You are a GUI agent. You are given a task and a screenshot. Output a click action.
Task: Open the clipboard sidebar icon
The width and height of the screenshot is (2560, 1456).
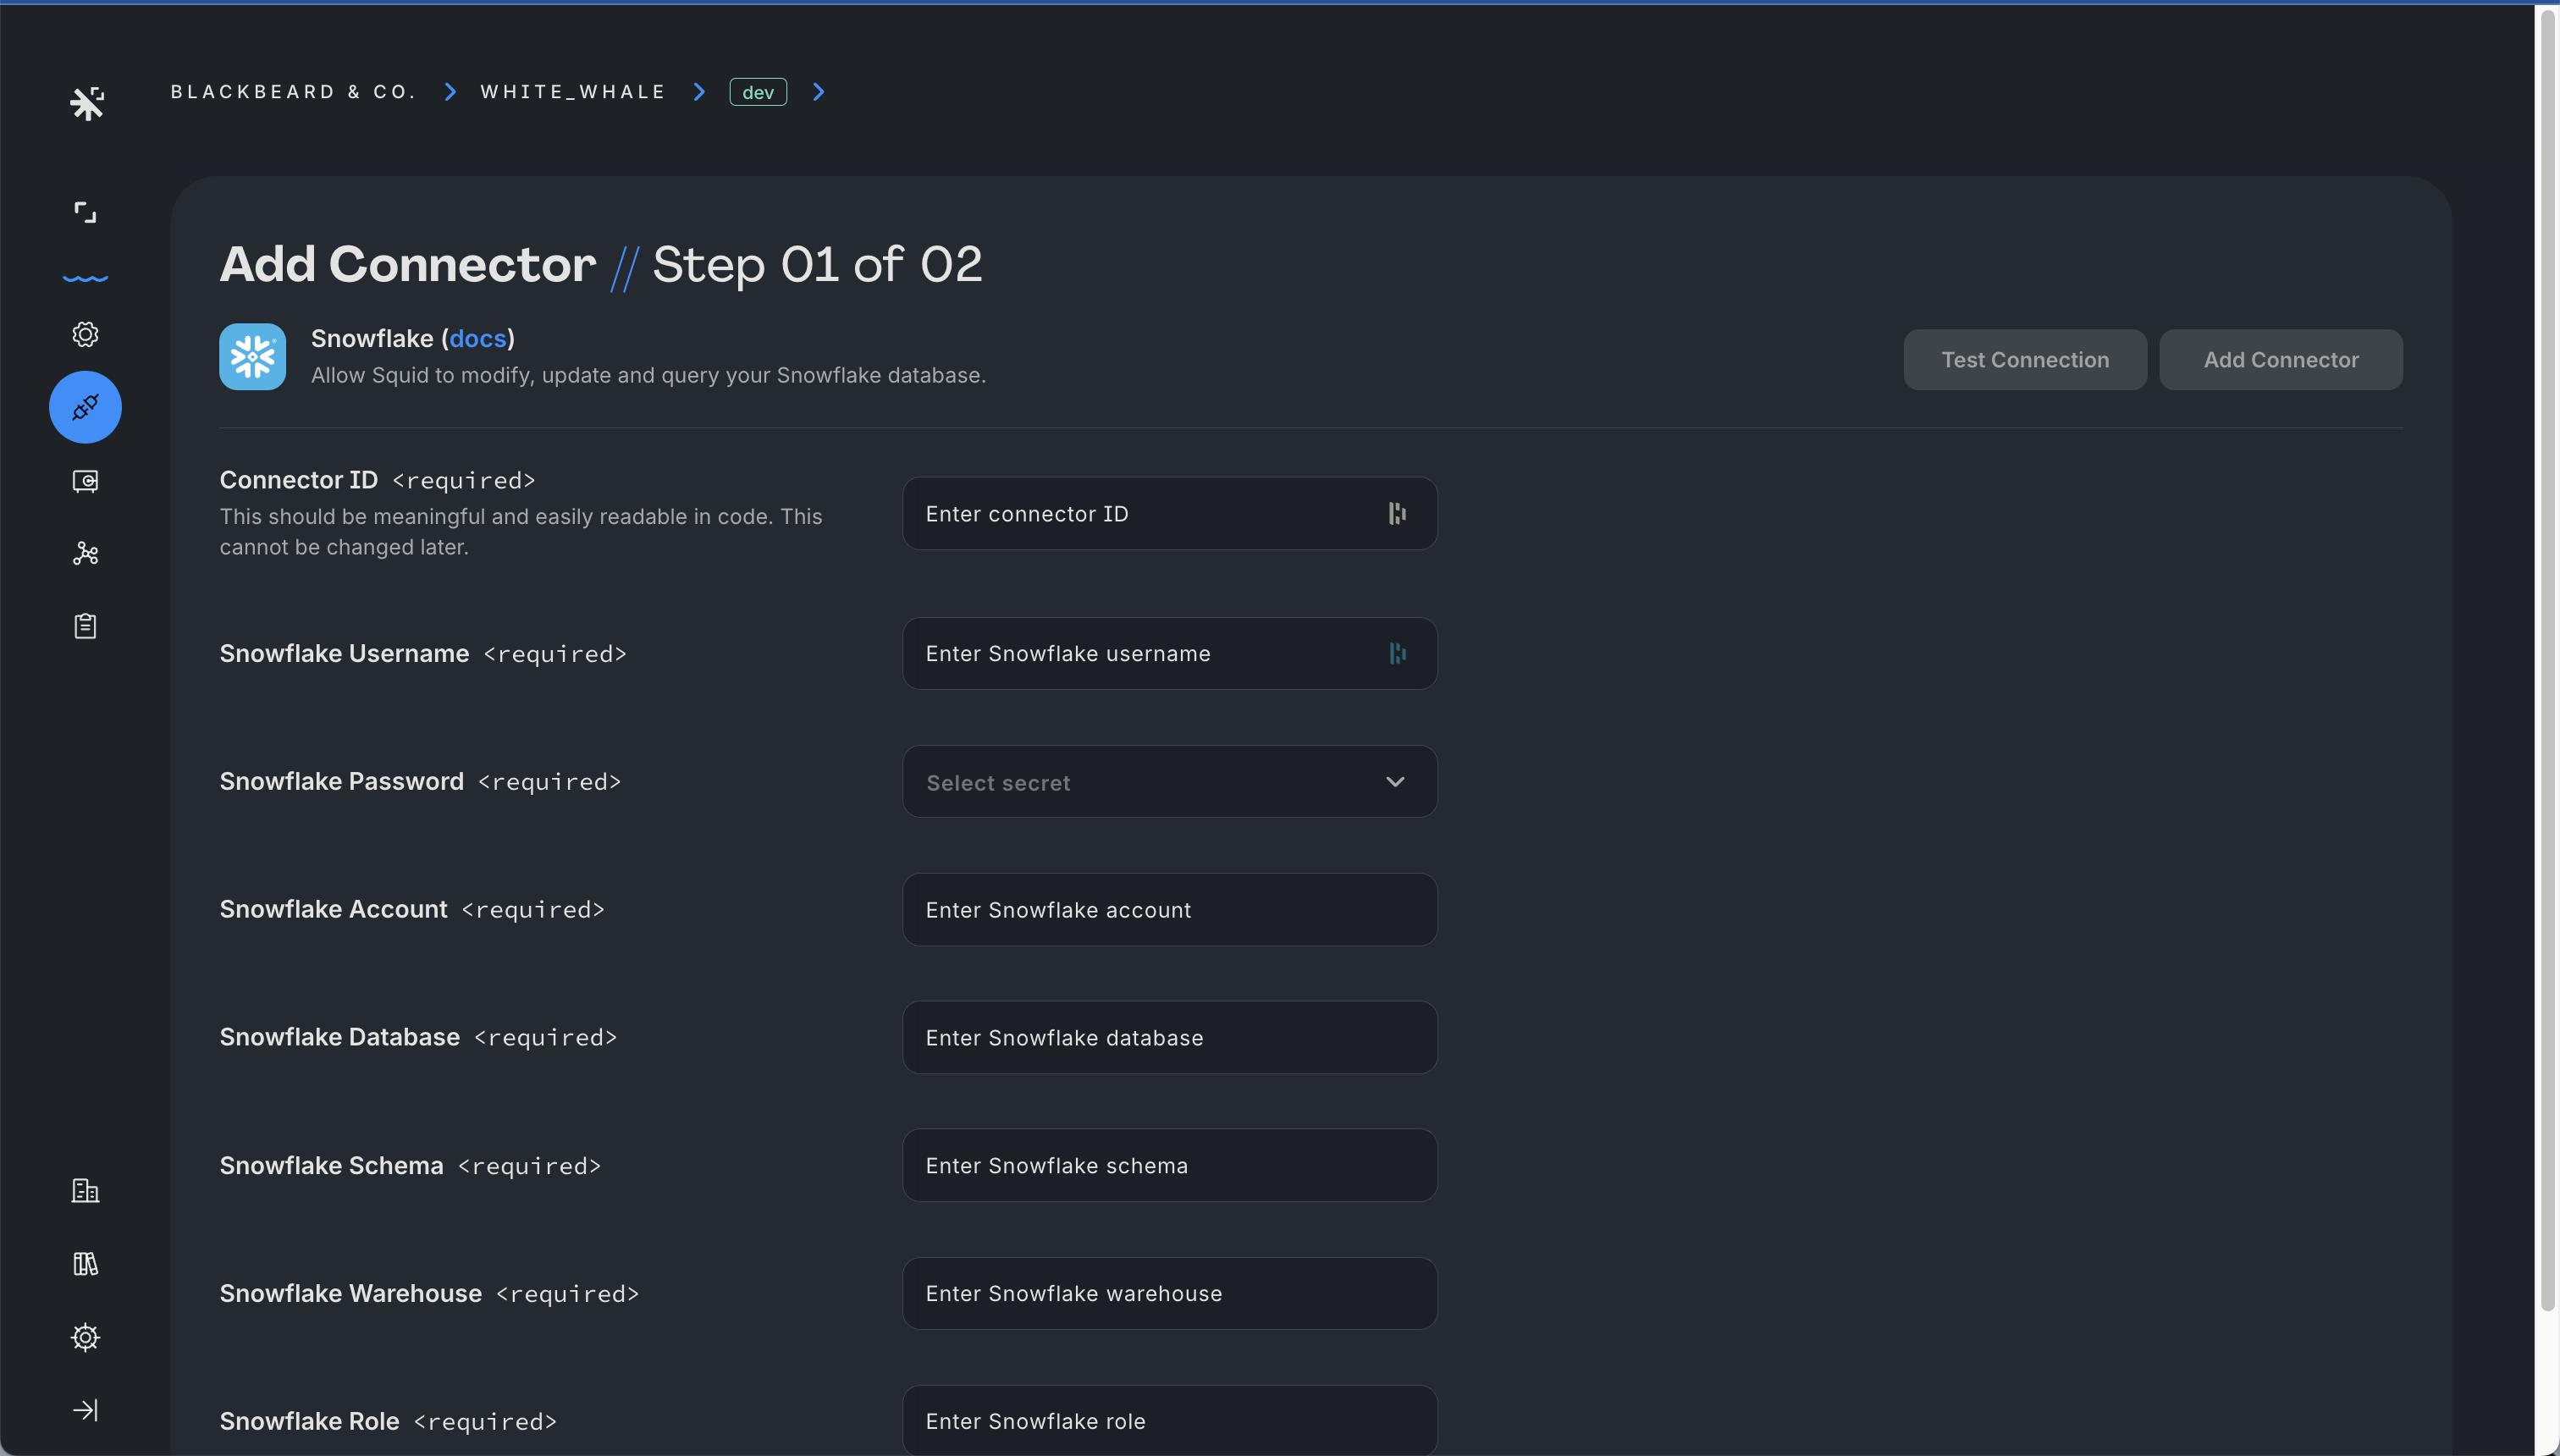85,626
